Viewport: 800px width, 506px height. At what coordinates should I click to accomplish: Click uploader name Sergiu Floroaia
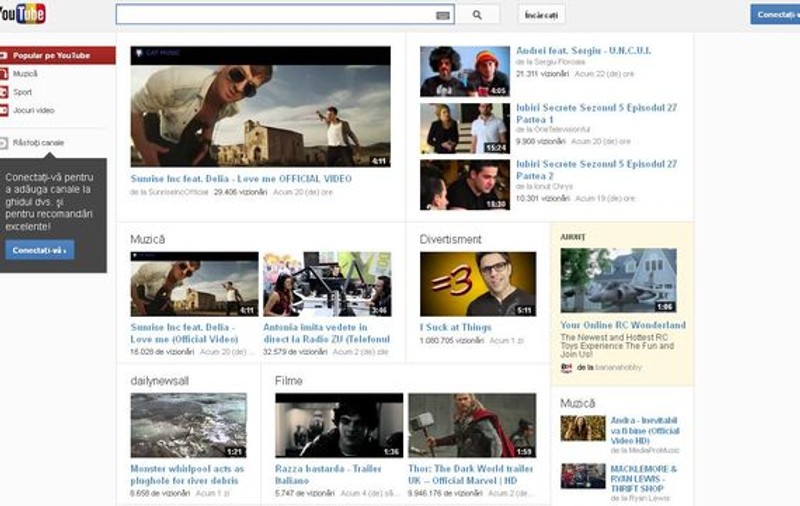point(559,62)
